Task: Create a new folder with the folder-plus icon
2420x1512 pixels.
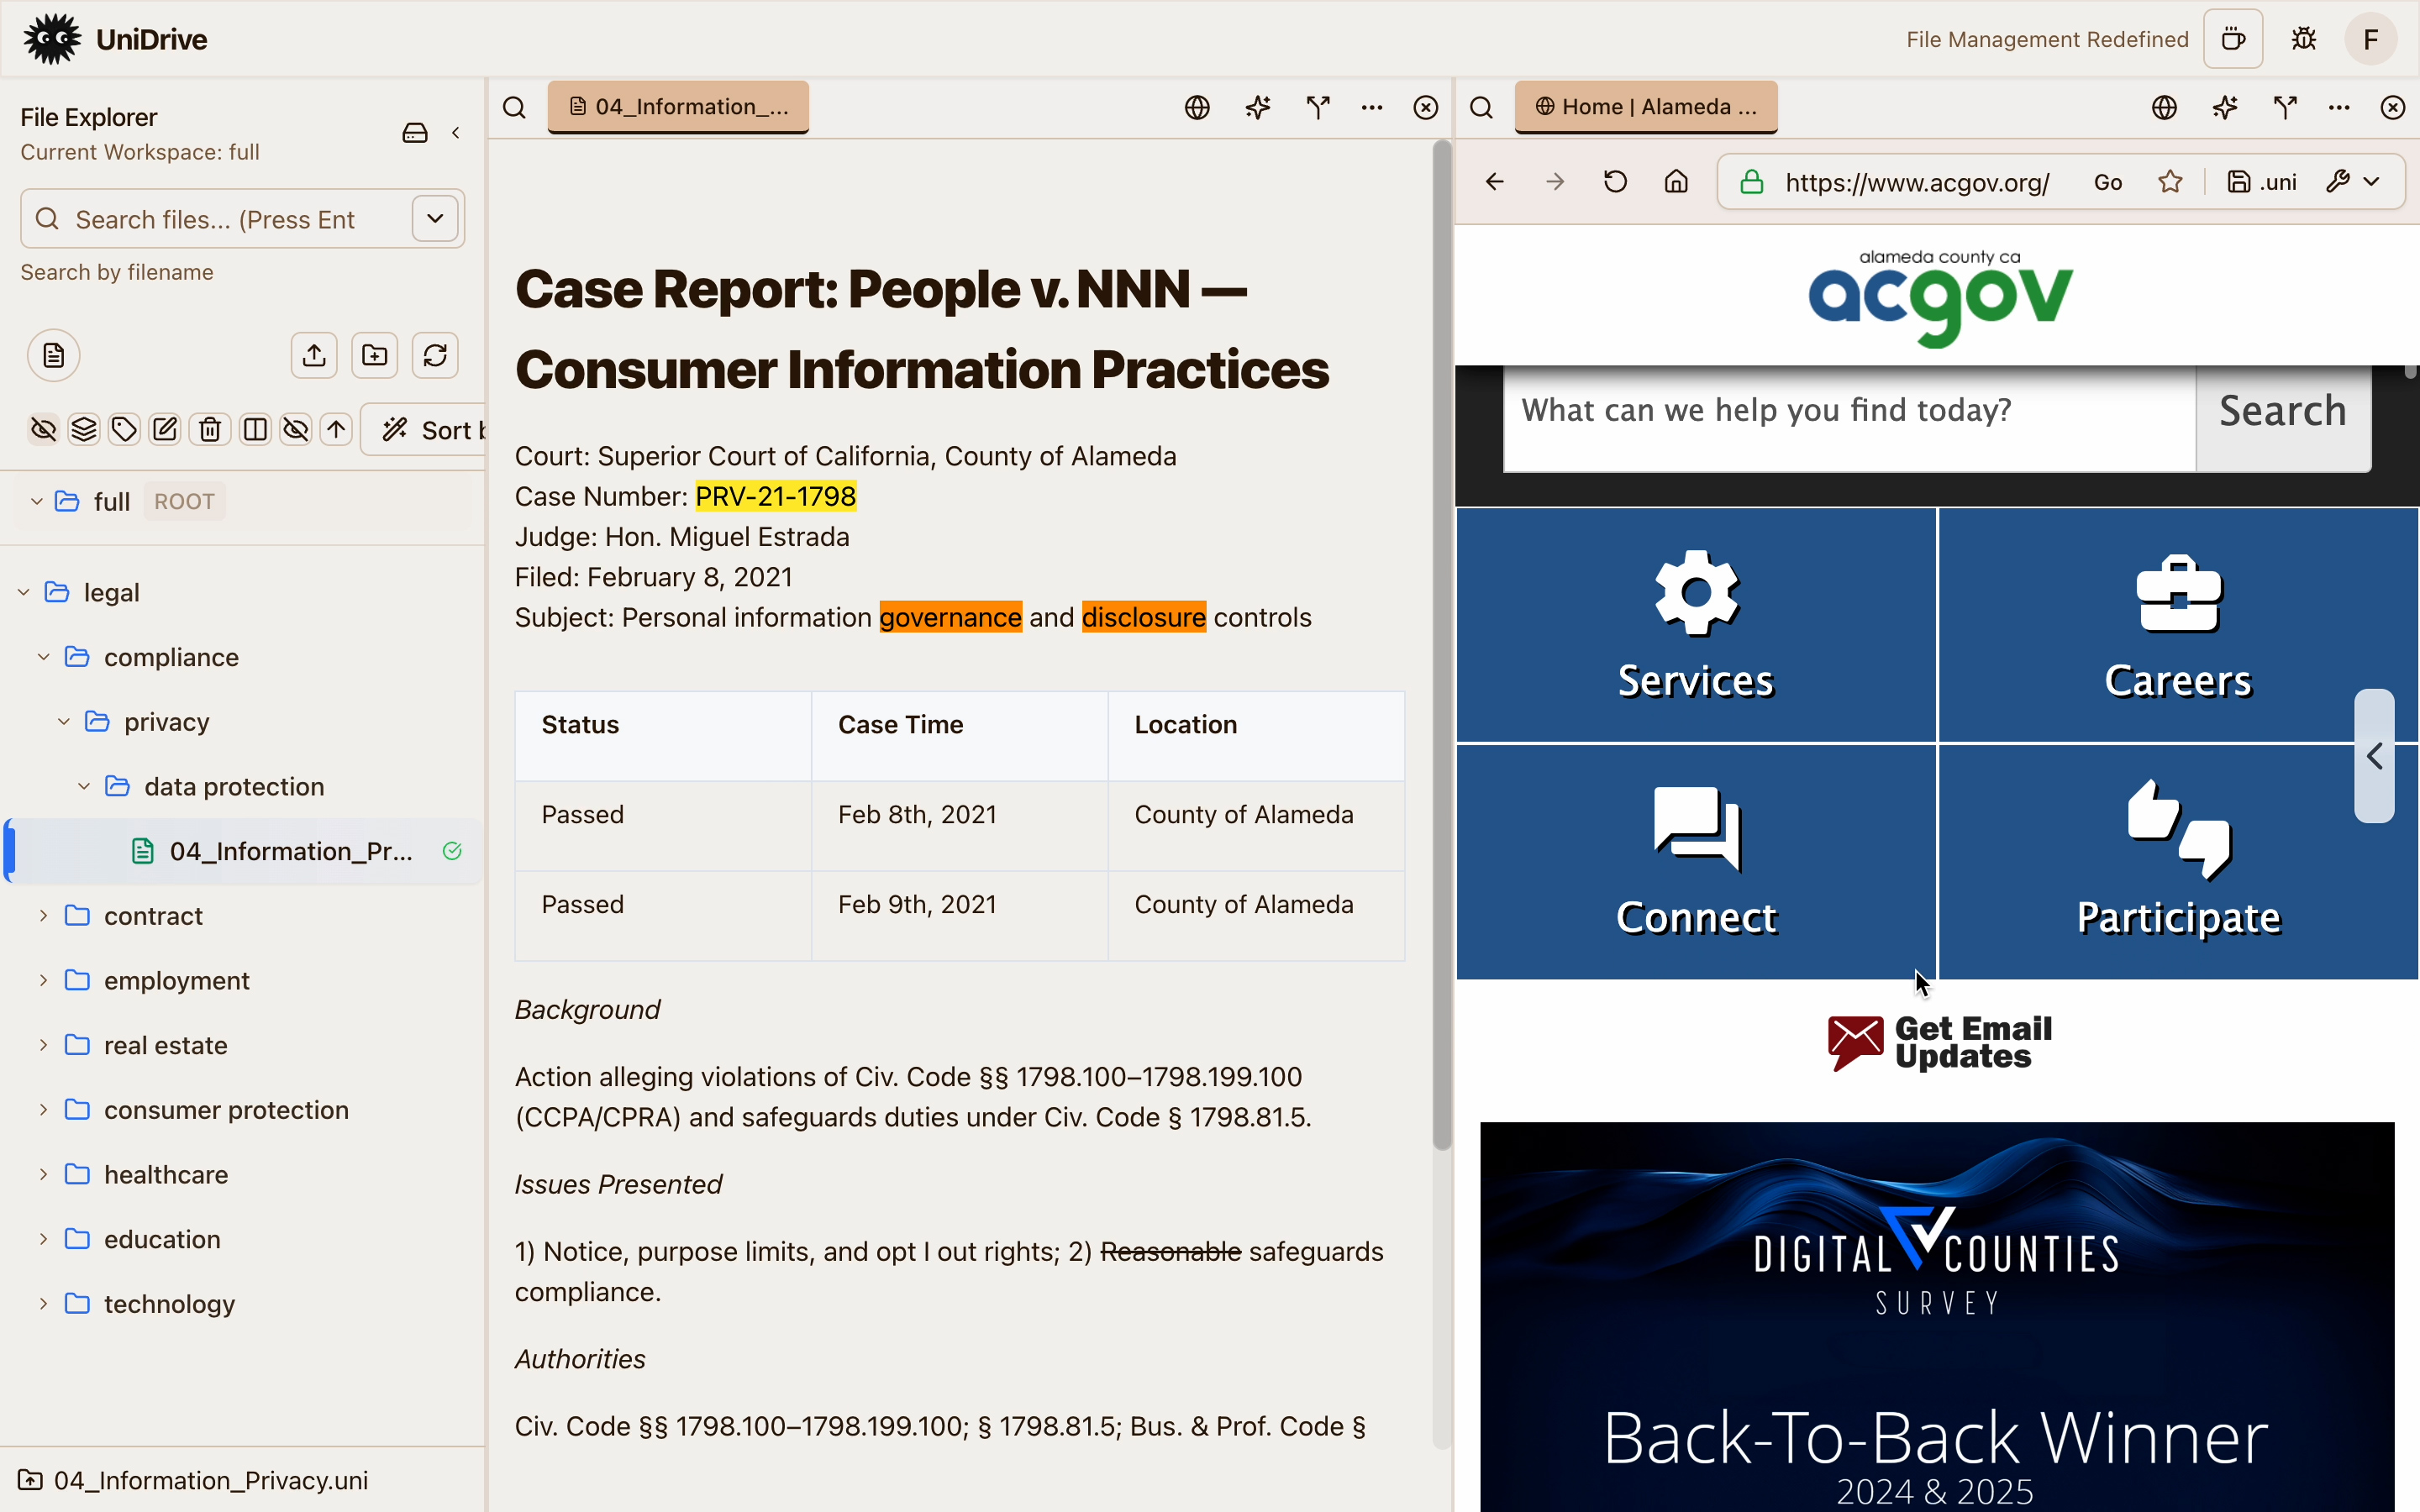Action: (x=374, y=355)
